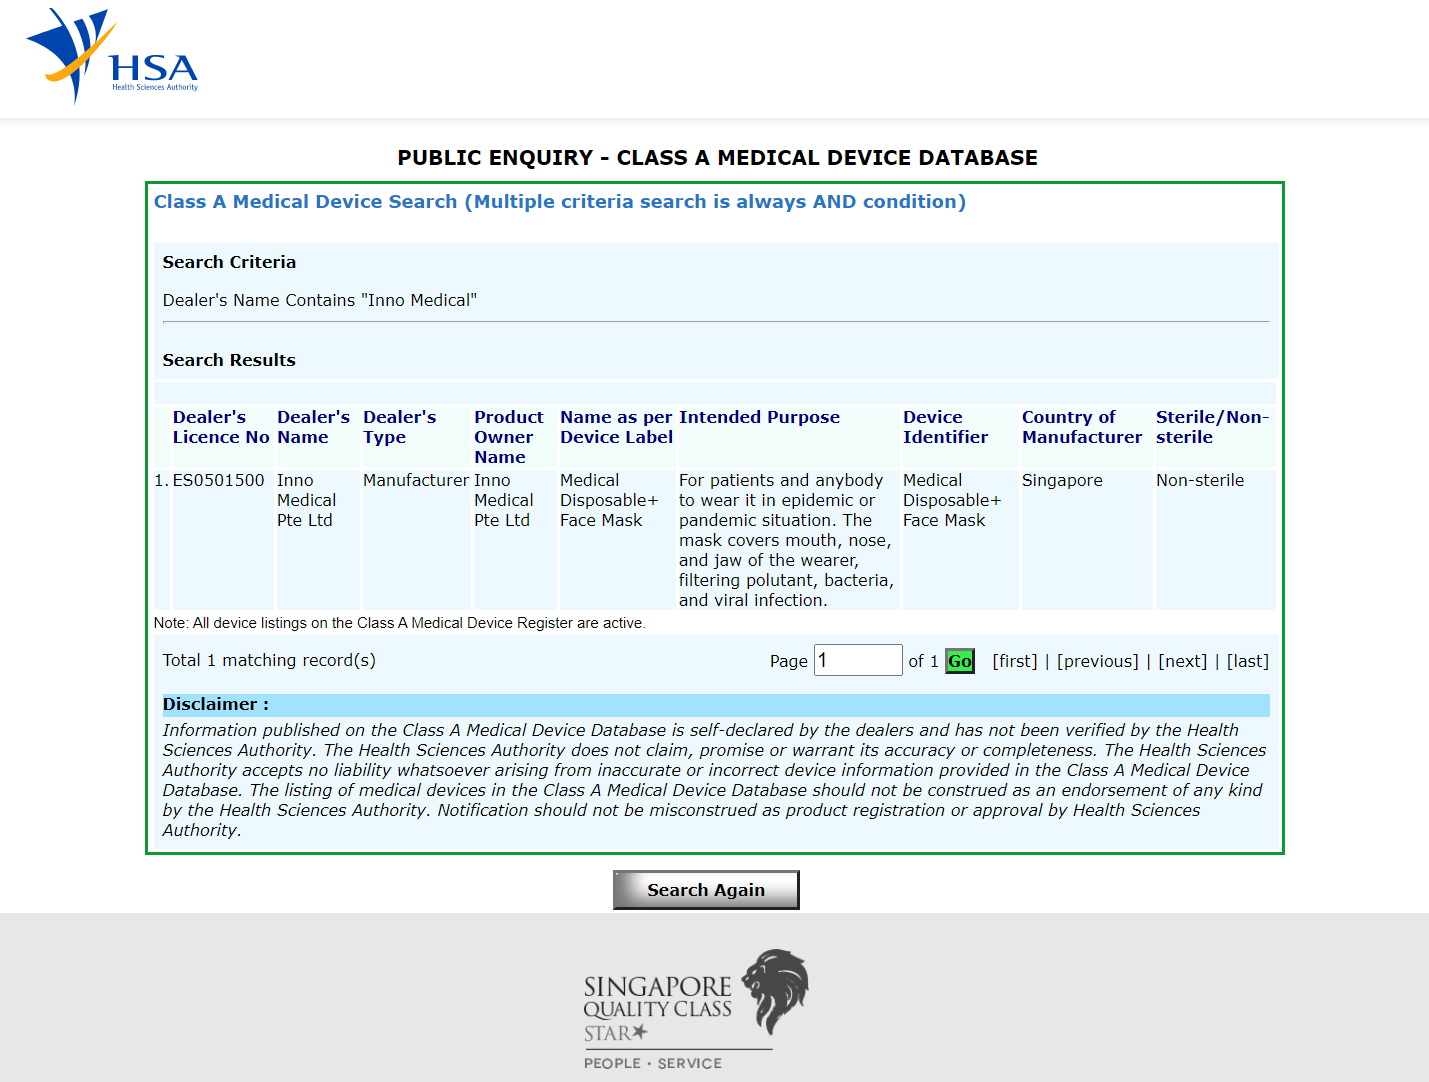This screenshot has width=1429, height=1082.
Task: Select the Intended Purpose column header
Action: coord(759,417)
